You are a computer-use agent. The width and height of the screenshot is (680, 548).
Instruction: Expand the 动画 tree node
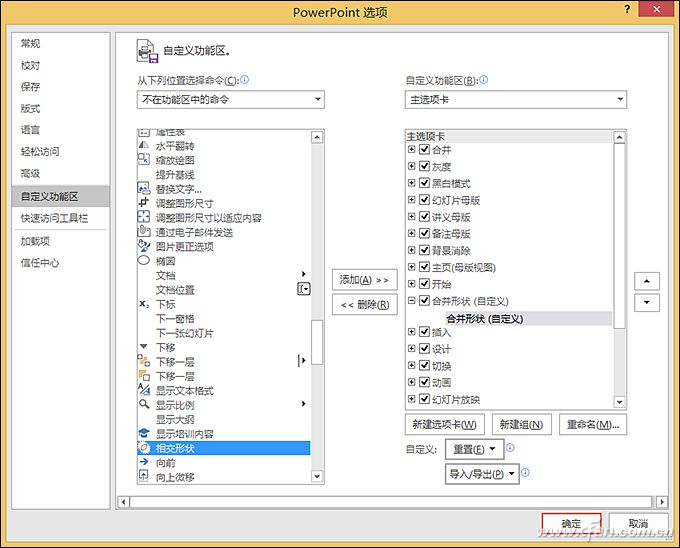pos(412,382)
